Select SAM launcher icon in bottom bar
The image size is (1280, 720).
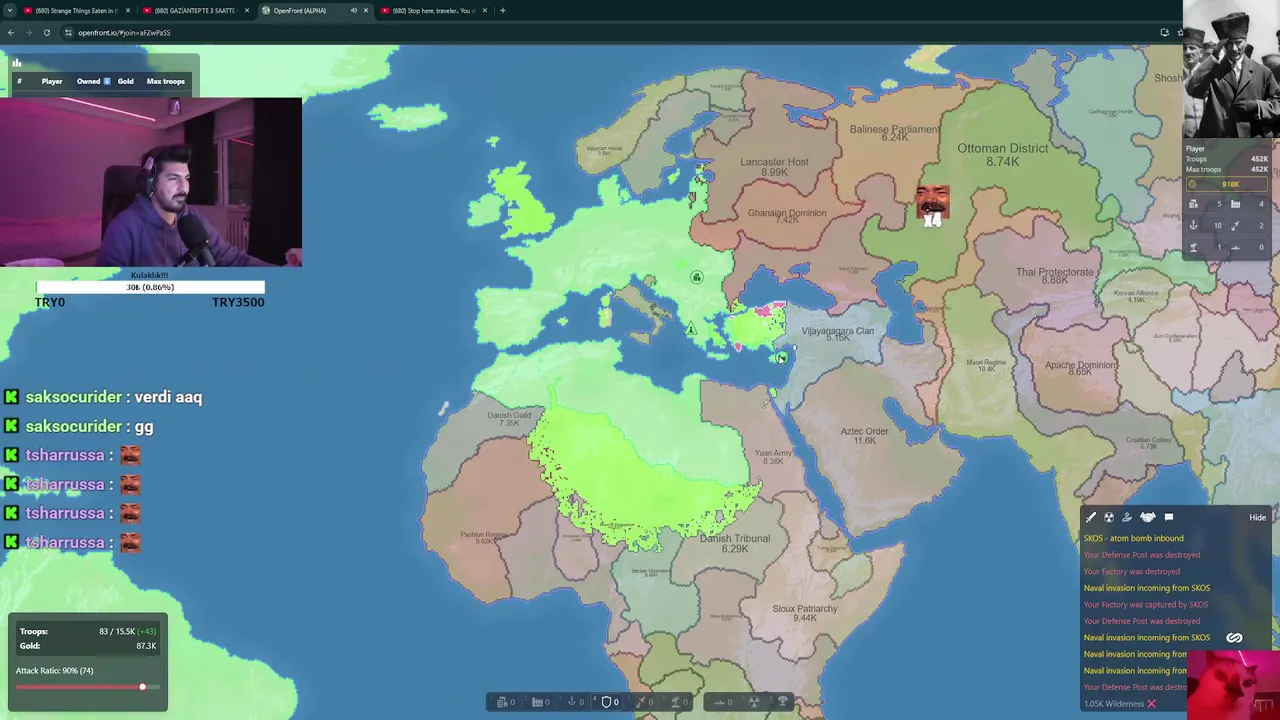[x=675, y=702]
